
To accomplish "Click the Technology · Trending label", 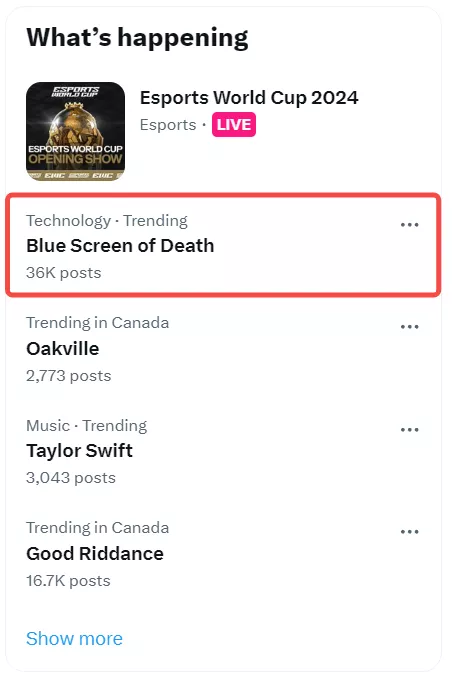I will click(x=107, y=221).
